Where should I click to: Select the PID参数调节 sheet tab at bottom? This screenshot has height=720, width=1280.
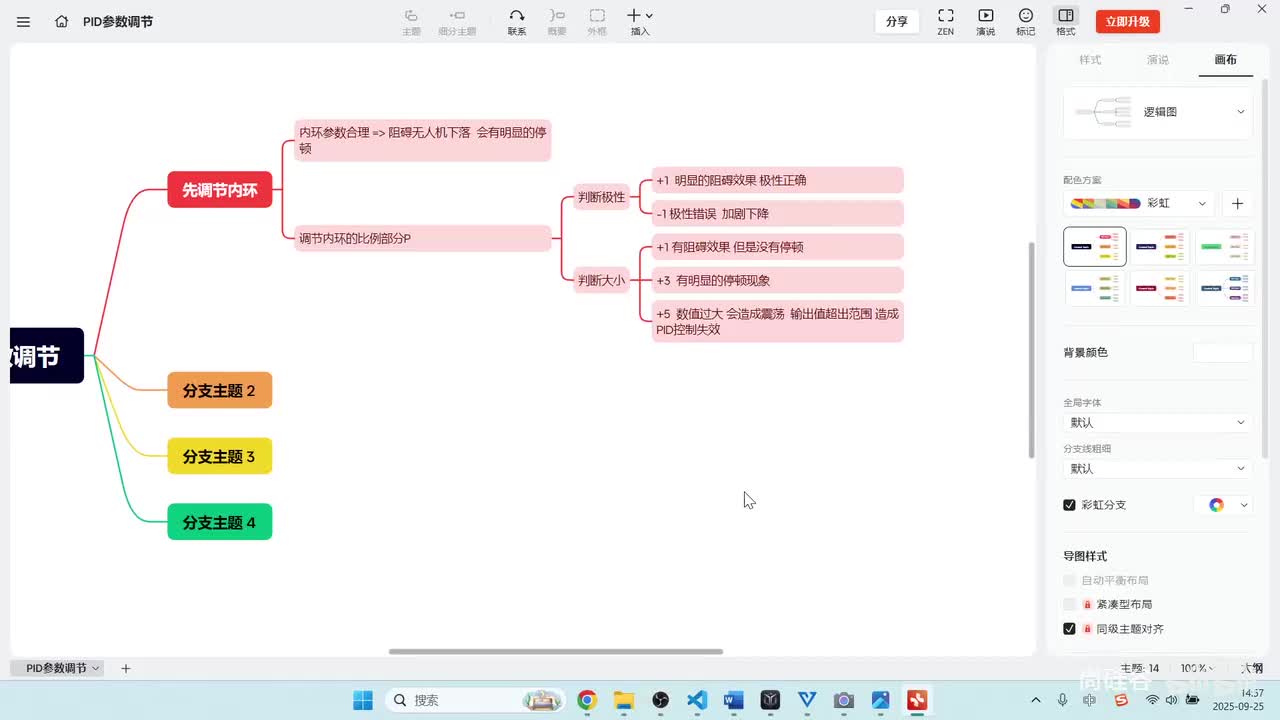63,668
